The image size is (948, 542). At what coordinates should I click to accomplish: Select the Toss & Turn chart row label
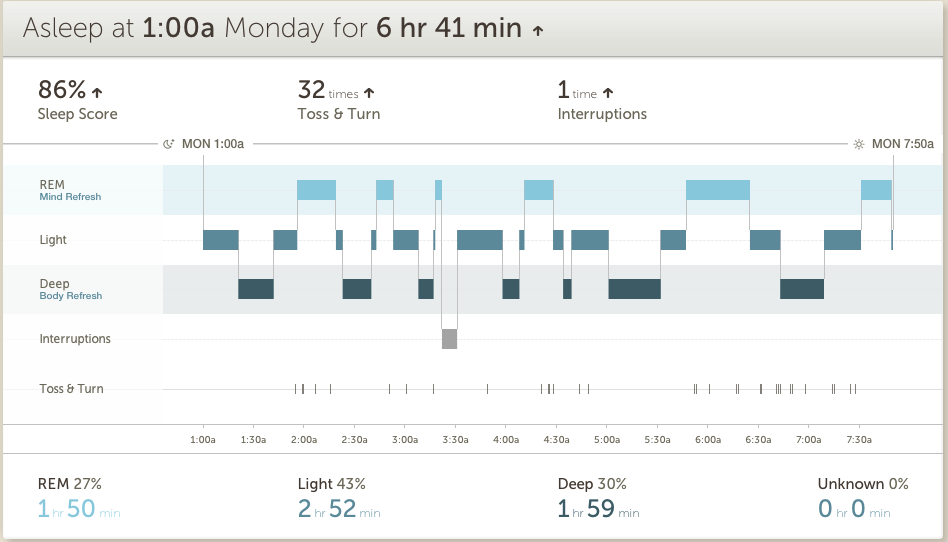pos(71,388)
